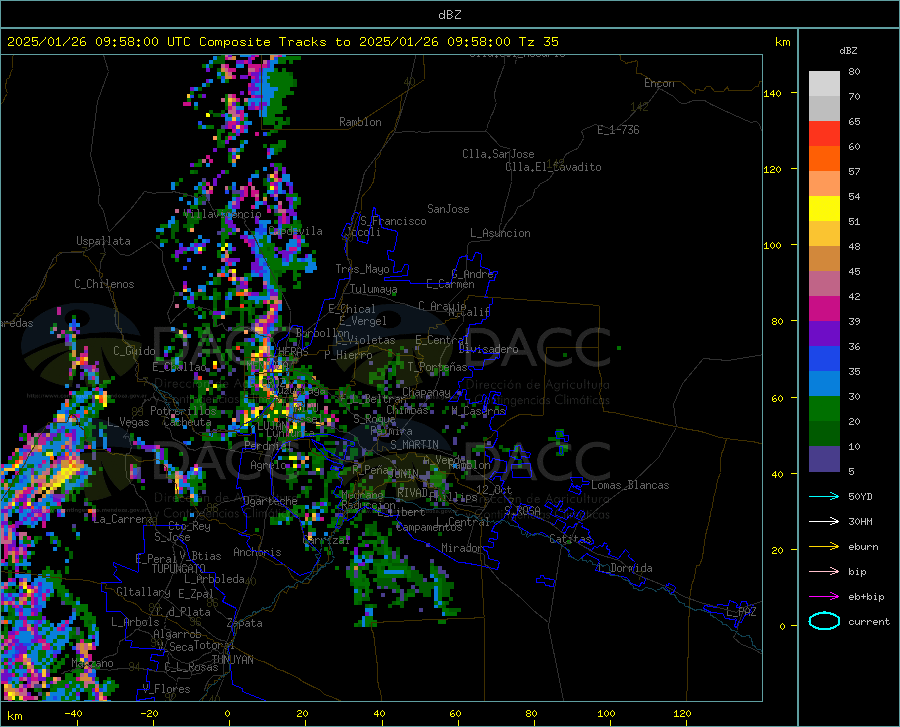Click the Composite Tracks timestamp header text
Image resolution: width=900 pixels, height=727 pixels.
click(283, 42)
